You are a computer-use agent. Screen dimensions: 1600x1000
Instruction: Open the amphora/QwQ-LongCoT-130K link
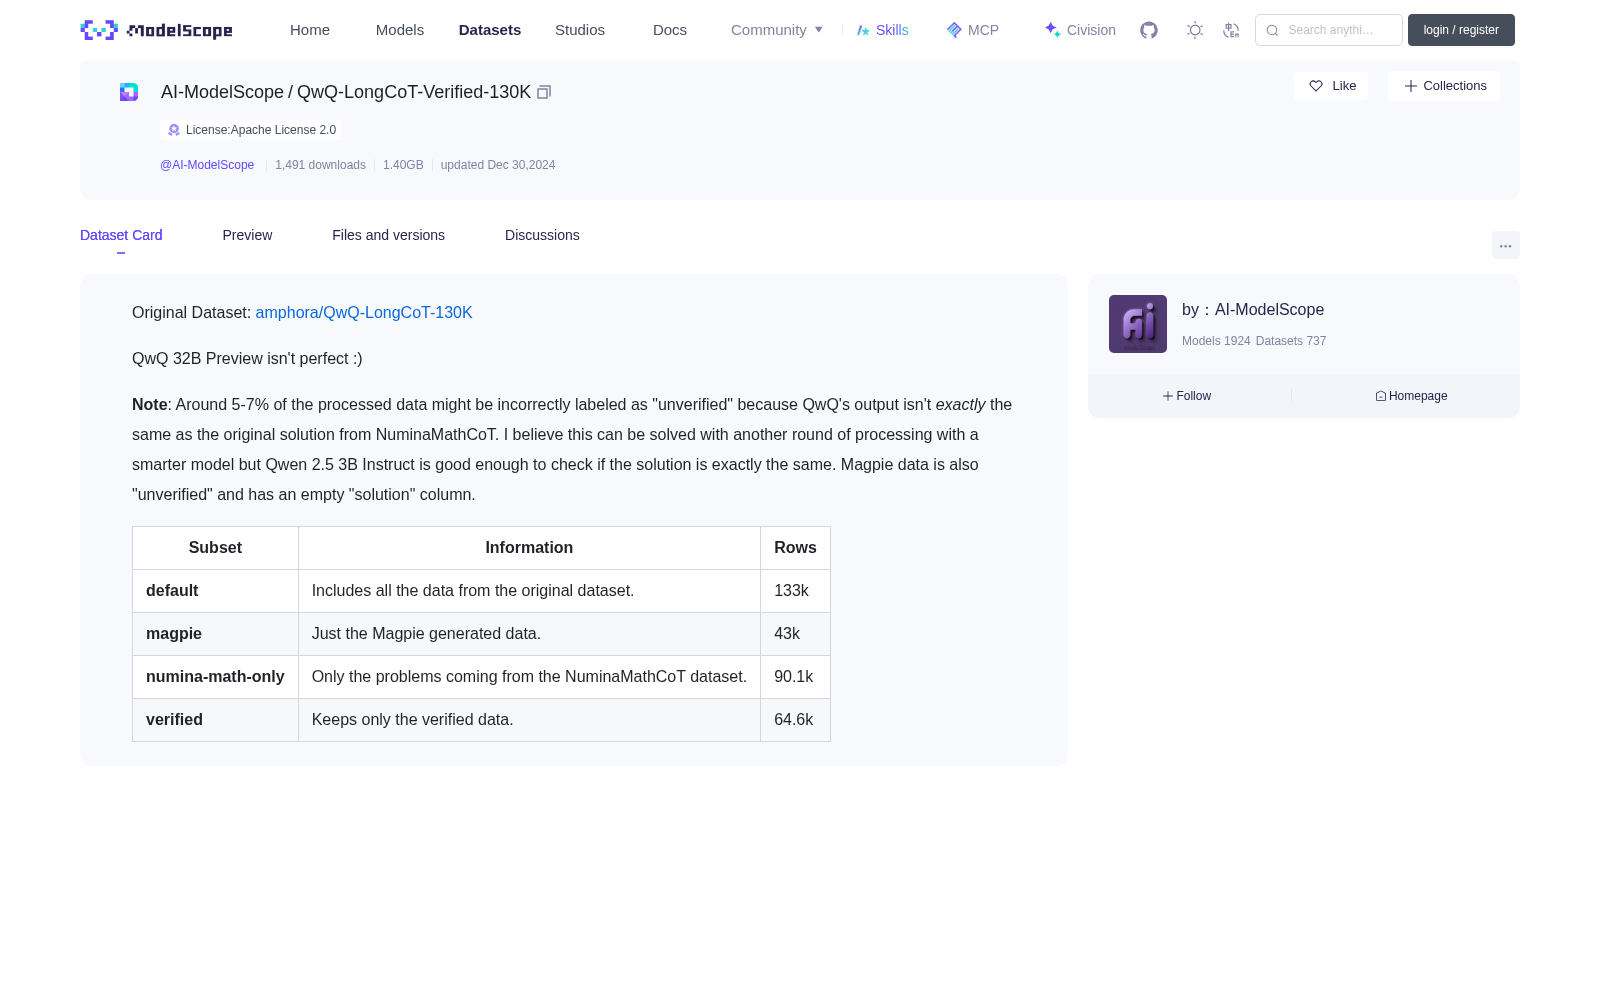364,312
